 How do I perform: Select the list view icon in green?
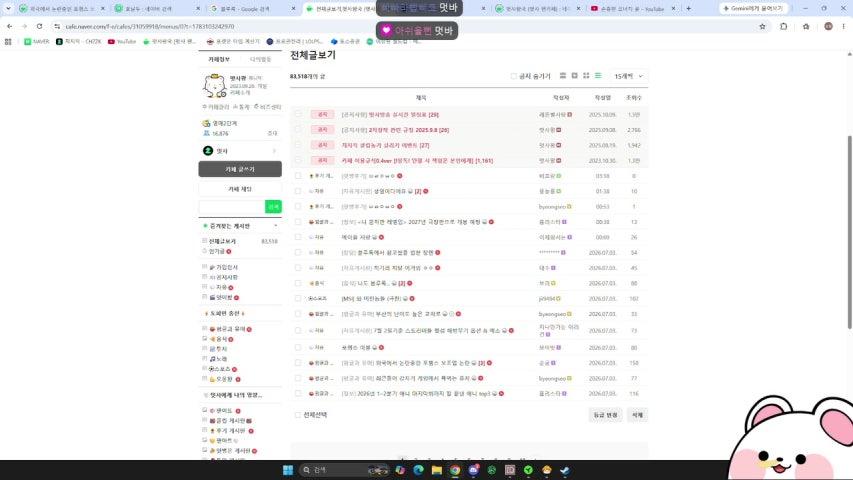(x=598, y=76)
